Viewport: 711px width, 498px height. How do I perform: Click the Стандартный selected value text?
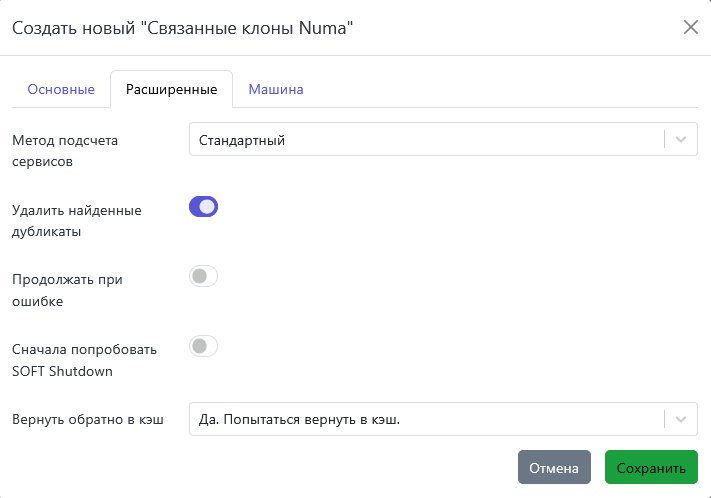click(242, 140)
